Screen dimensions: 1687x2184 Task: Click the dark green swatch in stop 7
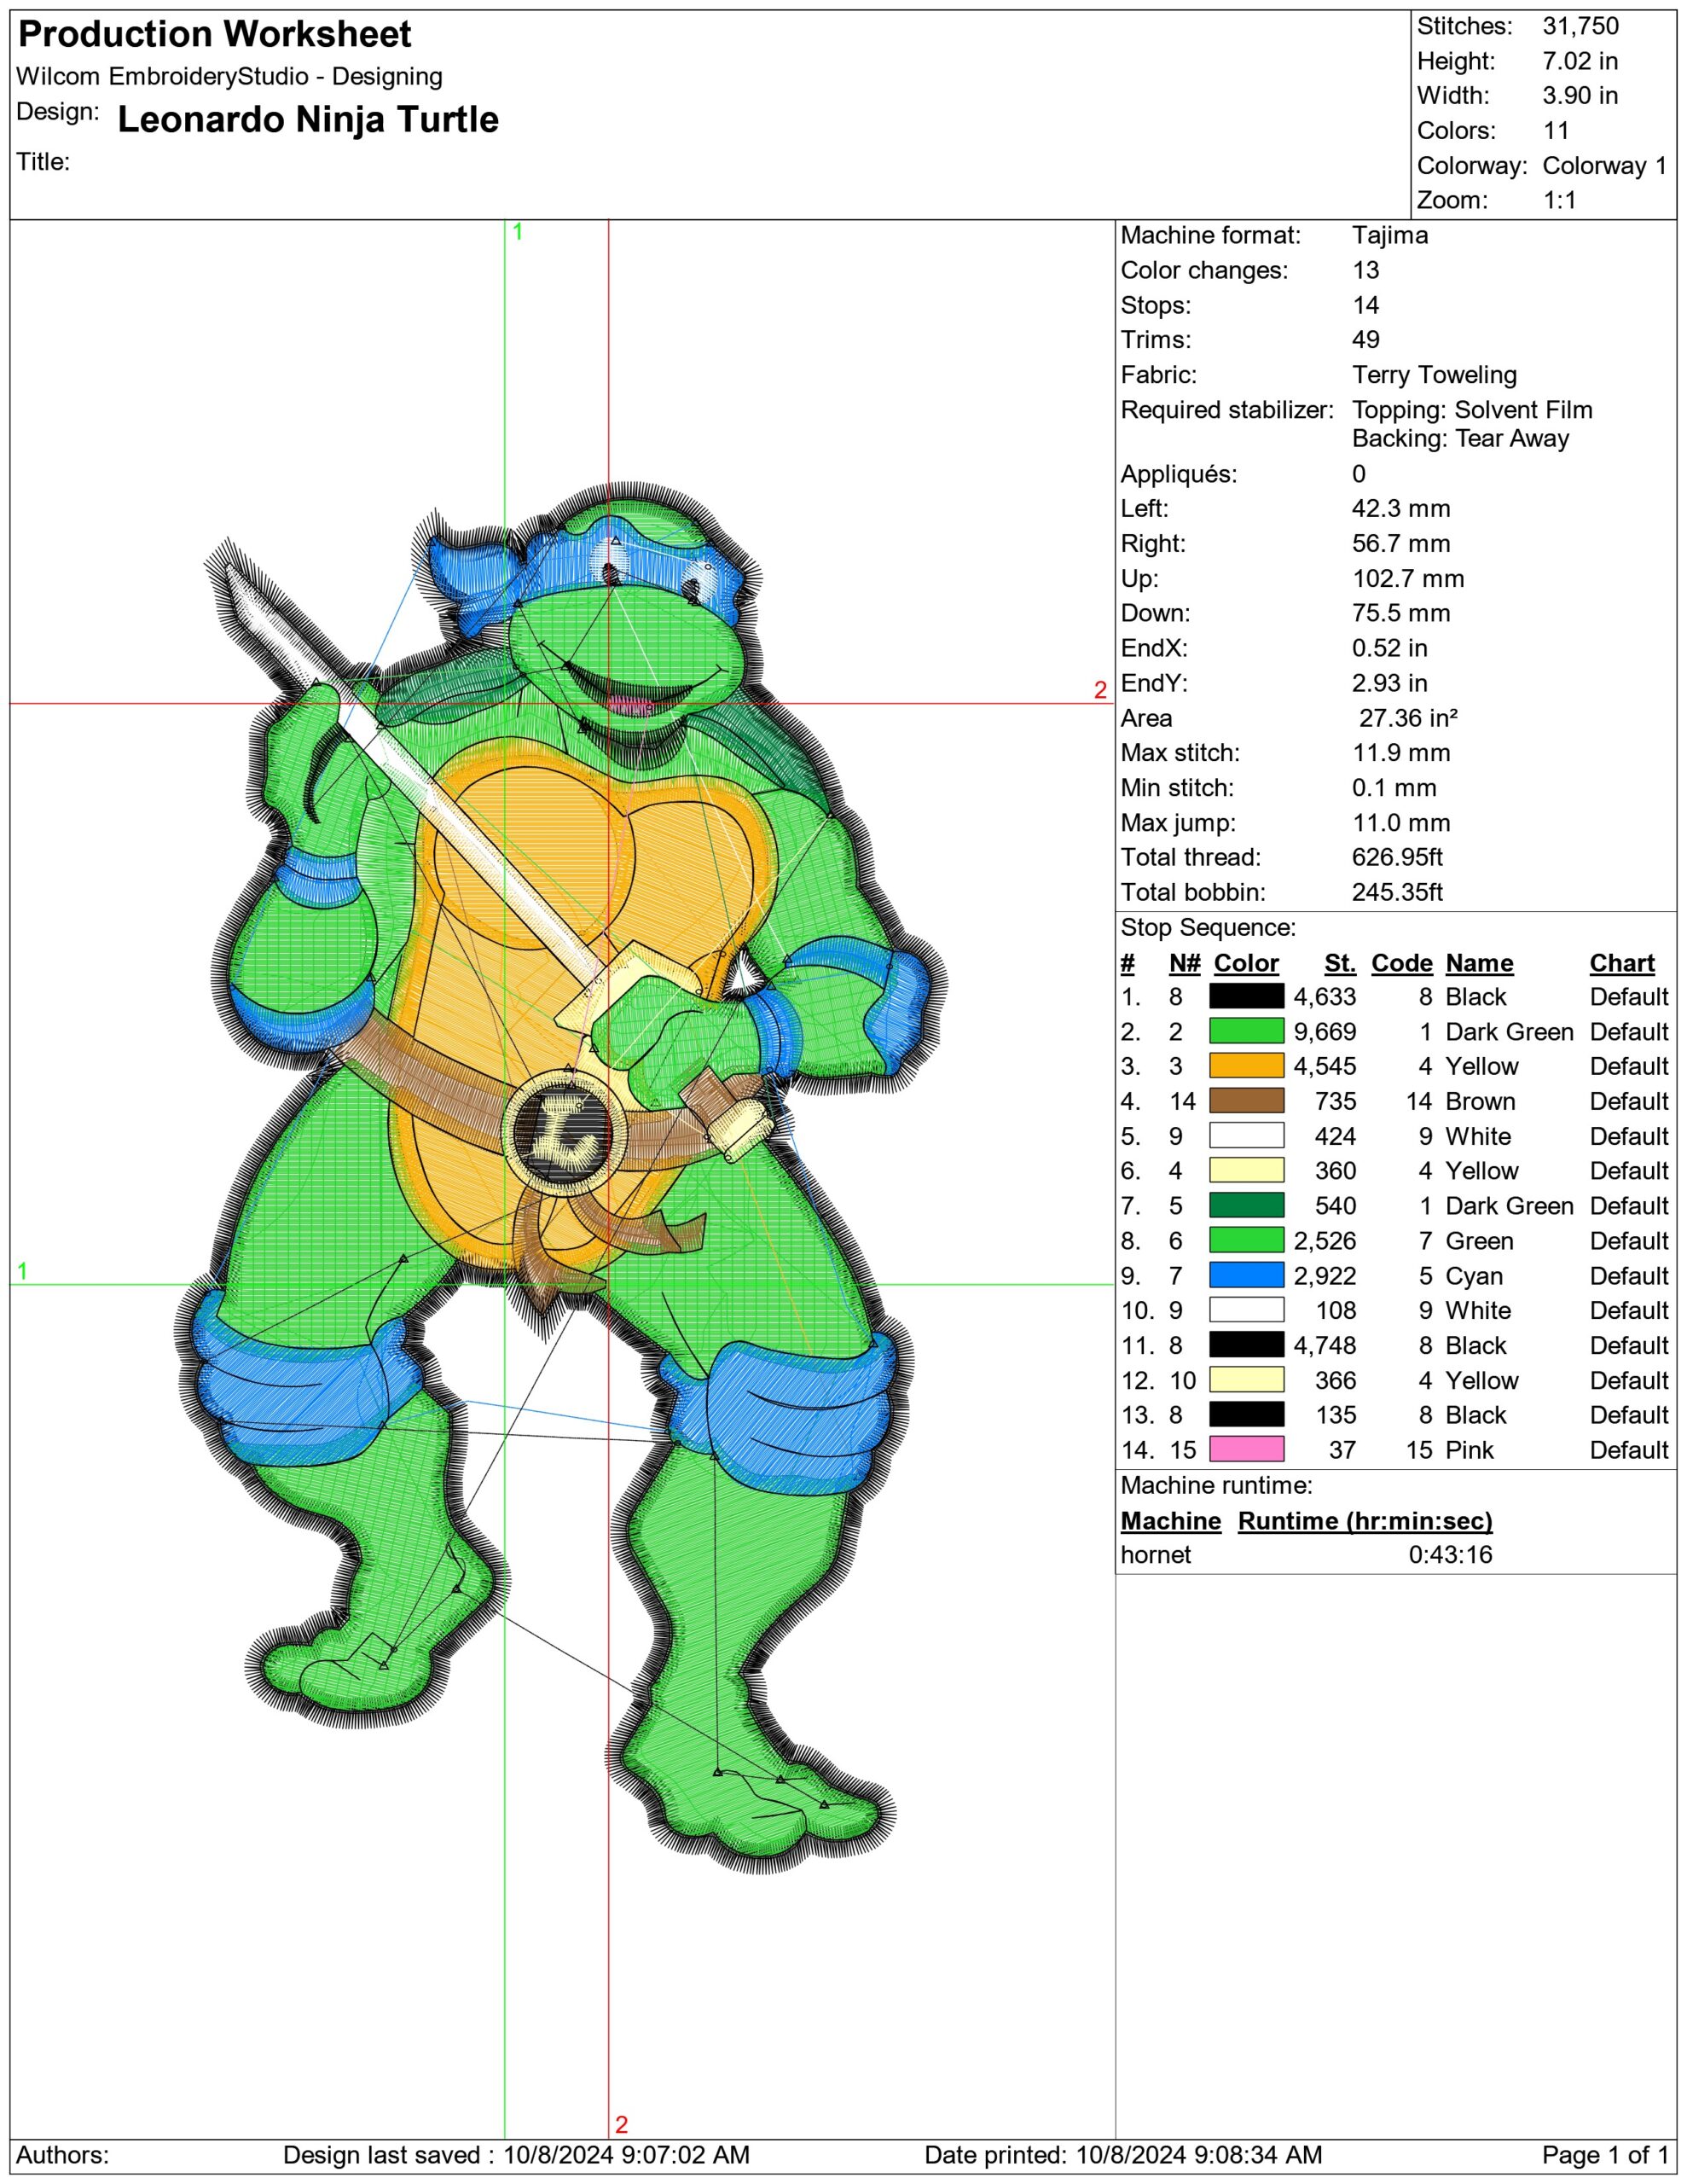pyautogui.click(x=1246, y=1206)
